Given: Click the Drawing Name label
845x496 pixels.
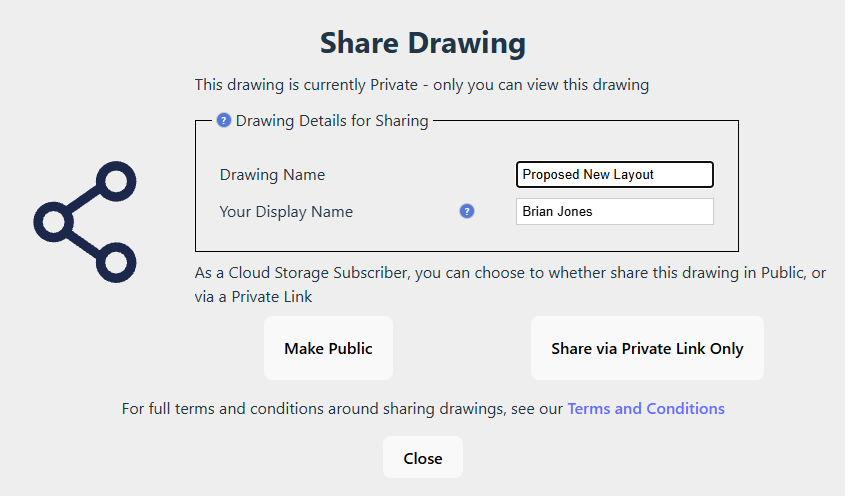Looking at the screenshot, I should click(272, 174).
